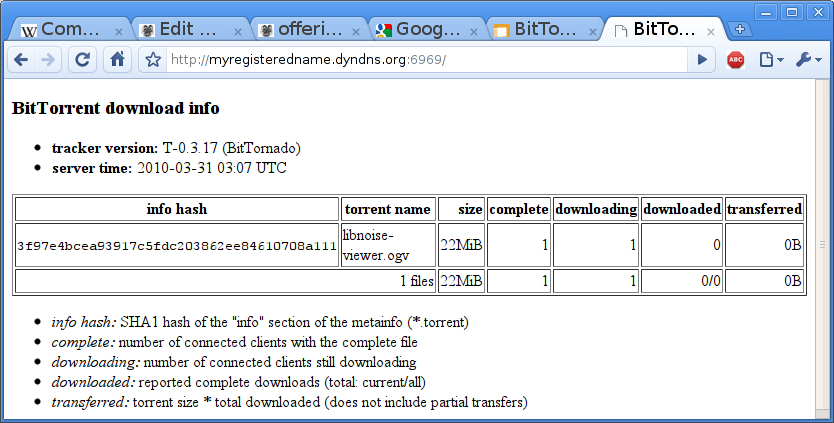Screen dimensions: 834x423
Task: Open the page menu dropdown
Action: click(x=770, y=60)
